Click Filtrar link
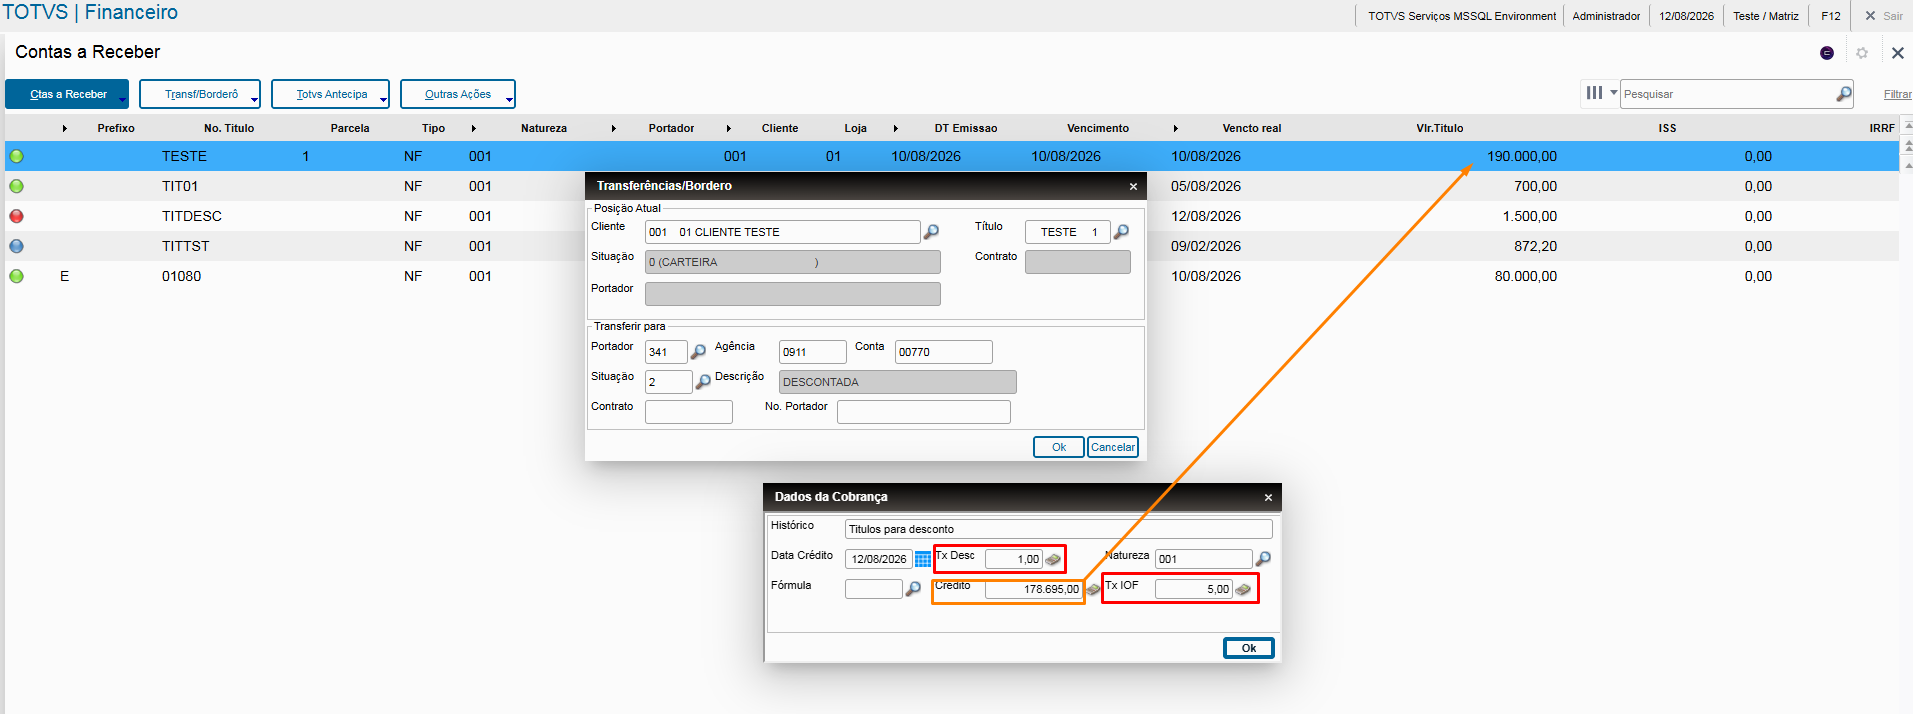Image resolution: width=1913 pixels, height=714 pixels. (x=1897, y=94)
